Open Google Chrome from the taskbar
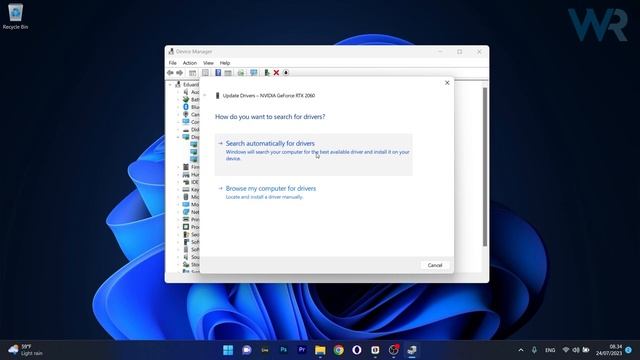The width and height of the screenshot is (640, 360). (338, 350)
